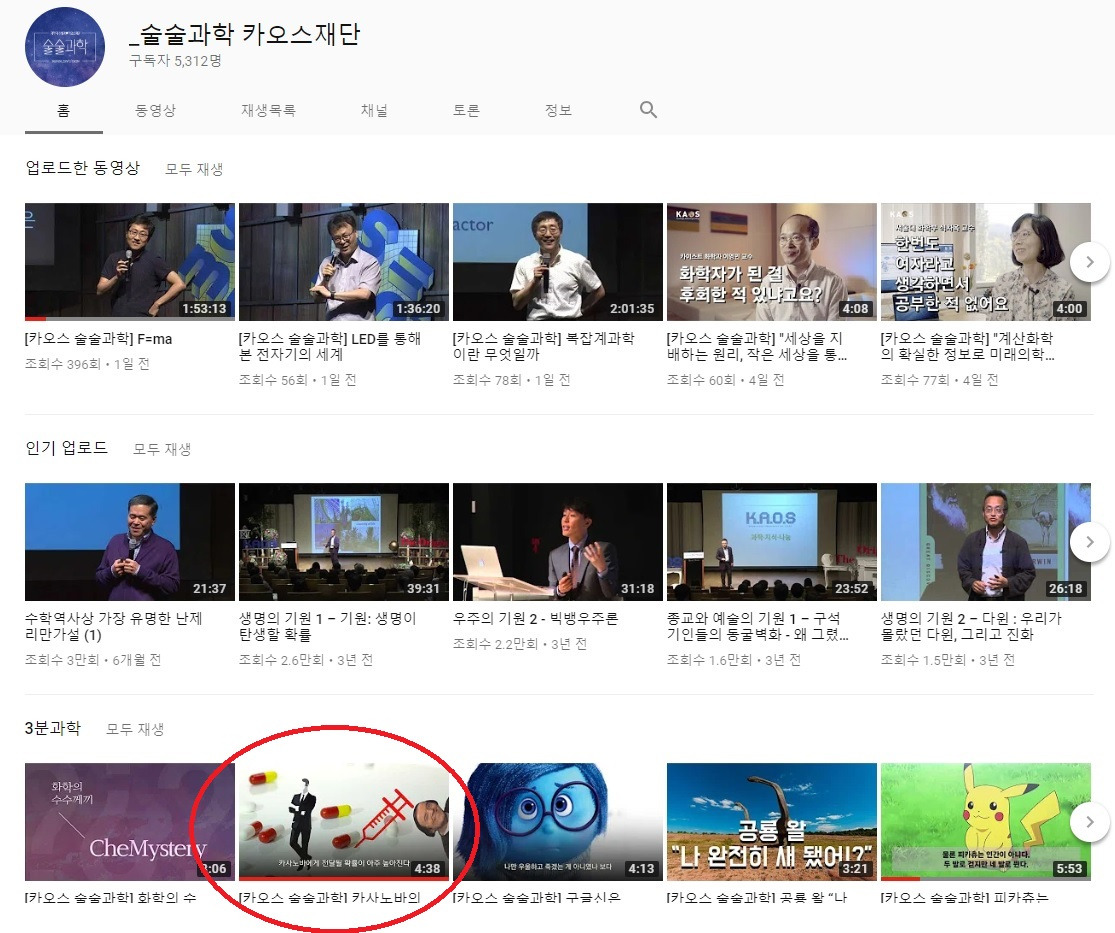Image resolution: width=1115 pixels, height=933 pixels.
Task: Click the next arrow in 3분과학 row
Action: [x=1089, y=821]
